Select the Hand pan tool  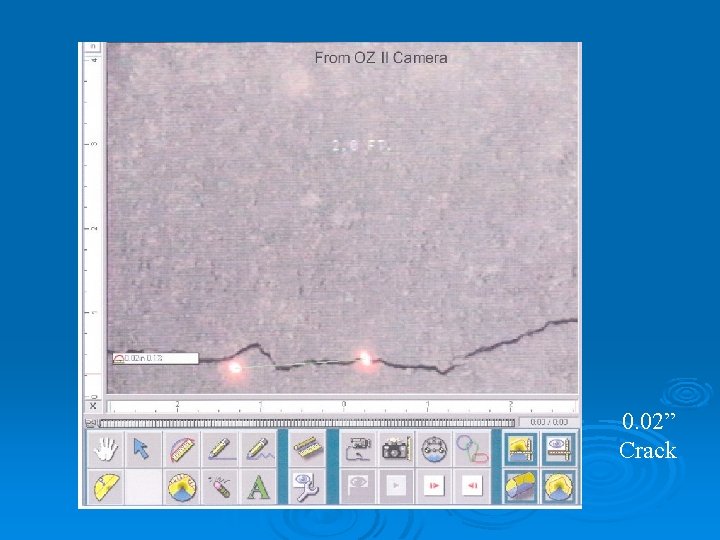[x=105, y=449]
